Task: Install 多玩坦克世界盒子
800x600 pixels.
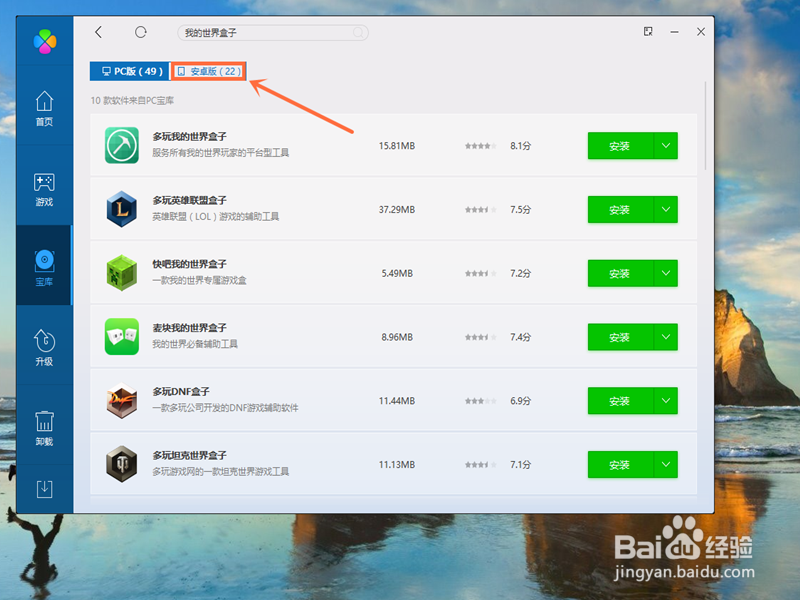Action: point(620,465)
